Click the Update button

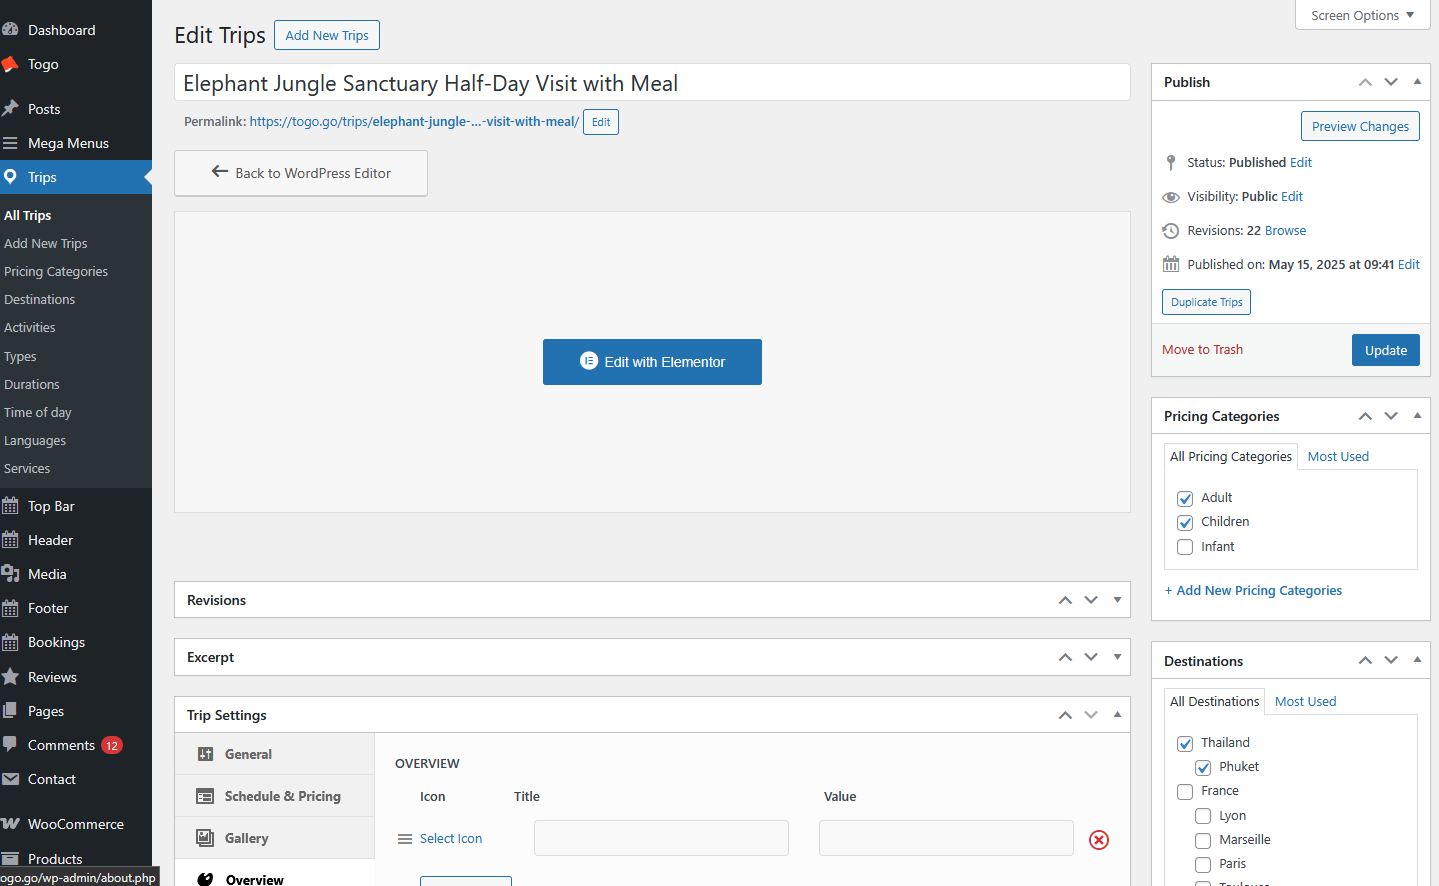[x=1385, y=350]
